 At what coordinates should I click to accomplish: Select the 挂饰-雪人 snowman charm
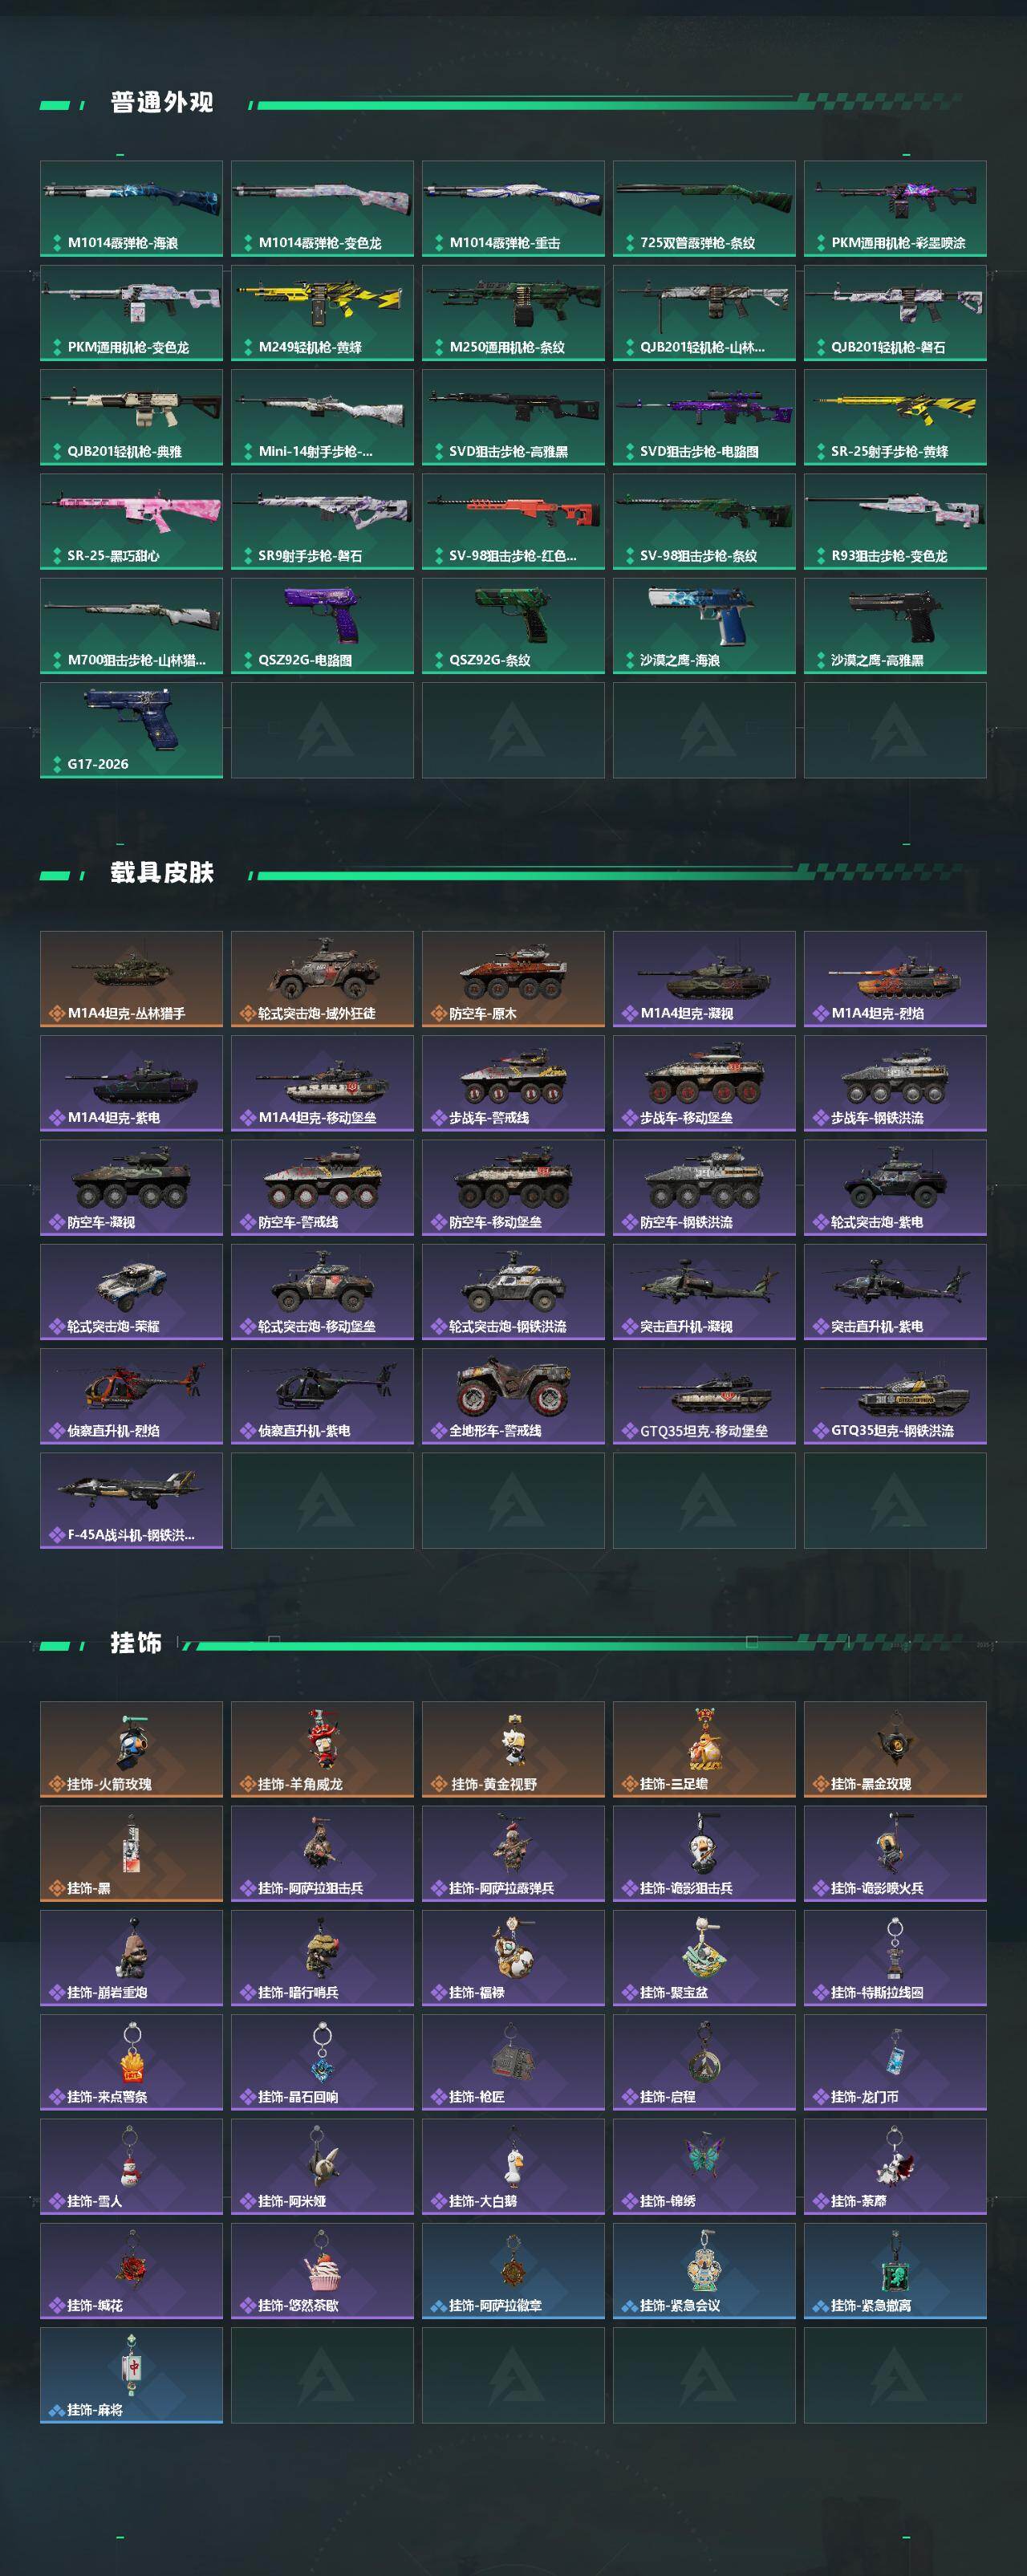(x=131, y=2166)
